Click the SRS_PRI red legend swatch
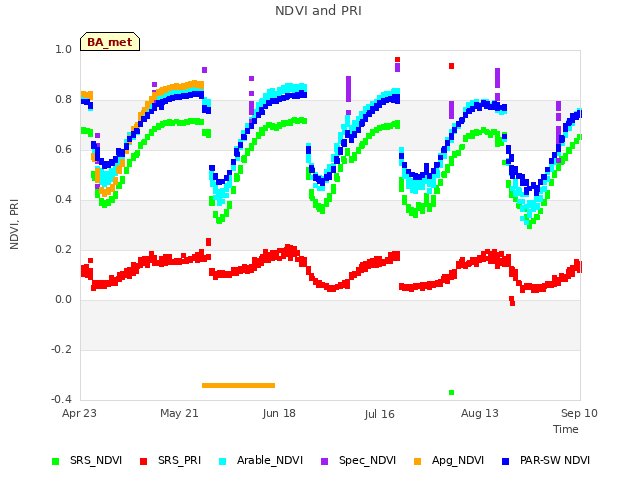640x480 pixels. pos(143,461)
